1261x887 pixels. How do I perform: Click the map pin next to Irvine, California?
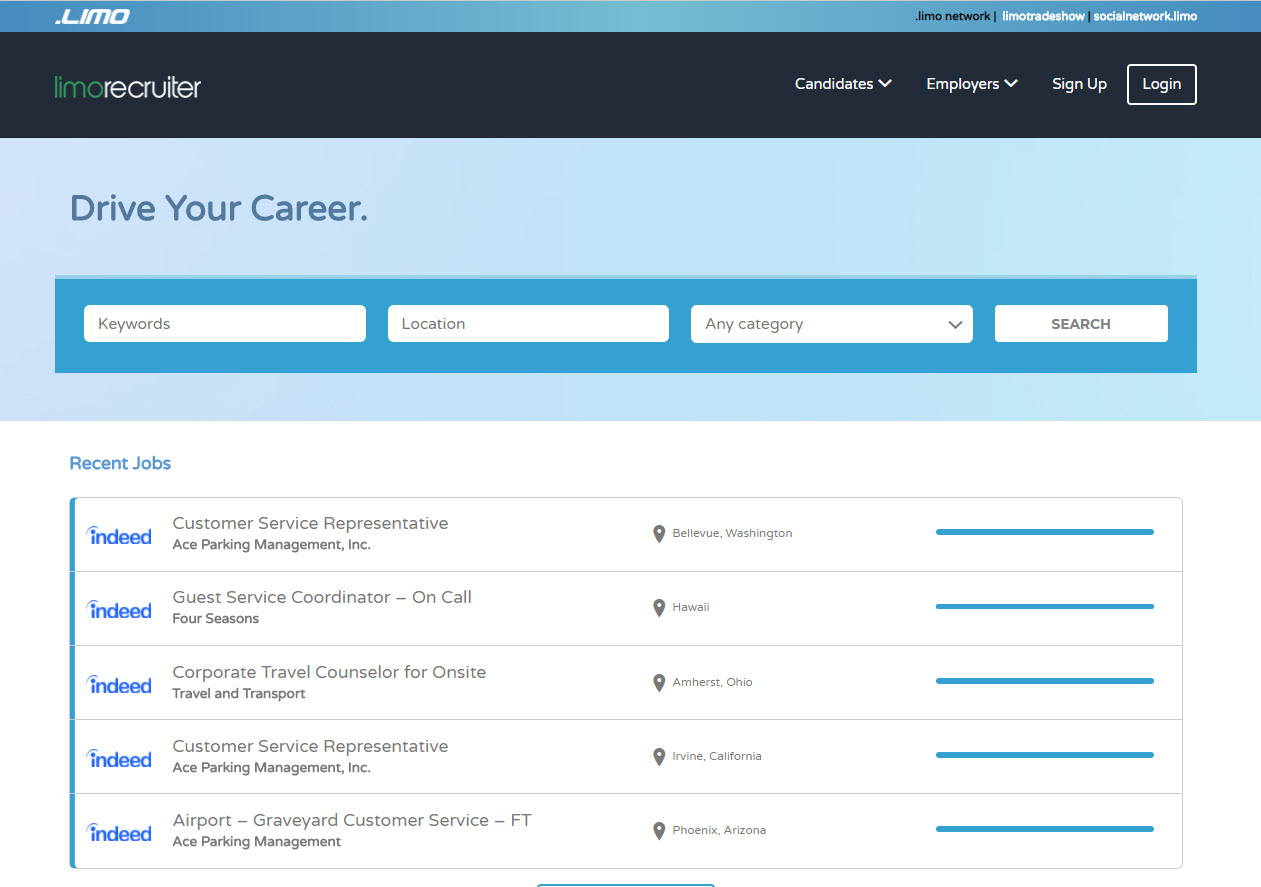coord(659,757)
